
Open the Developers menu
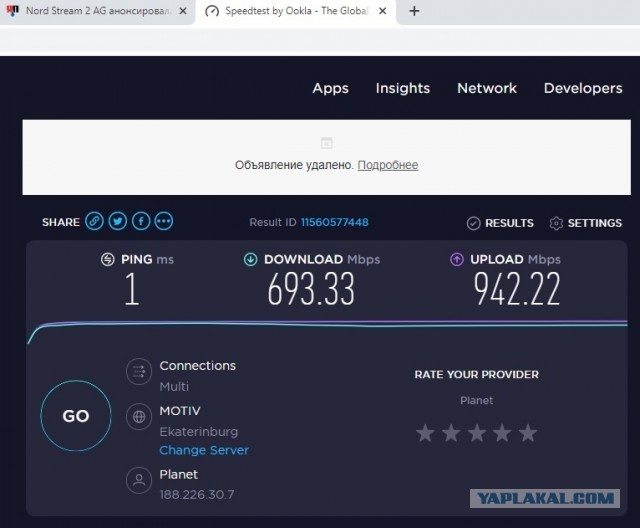tap(583, 88)
